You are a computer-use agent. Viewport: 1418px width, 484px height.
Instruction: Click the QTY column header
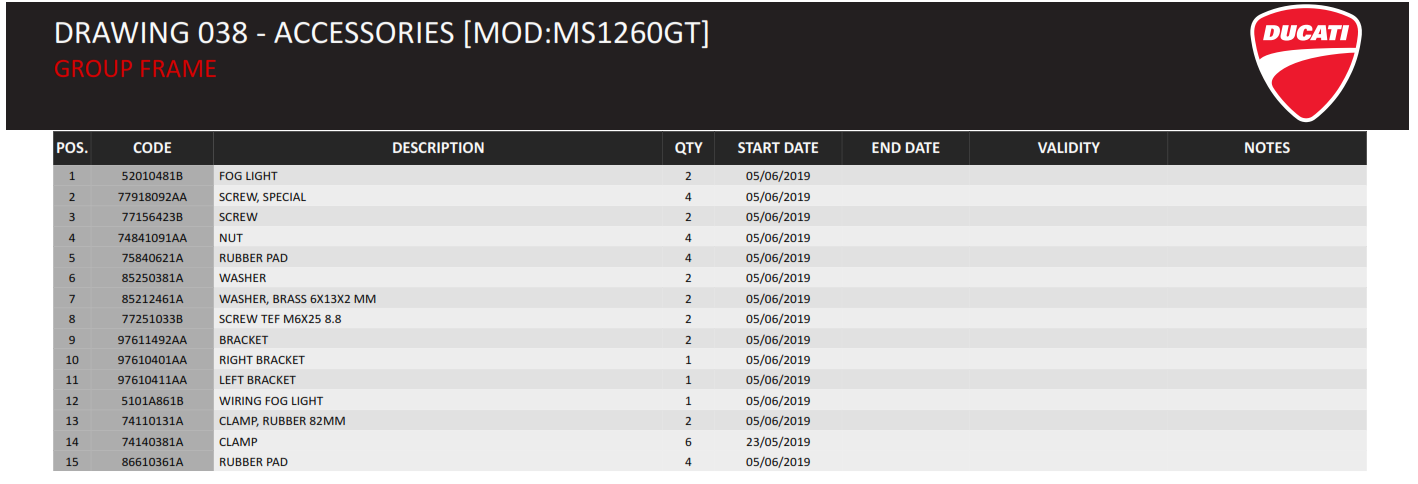click(x=688, y=148)
